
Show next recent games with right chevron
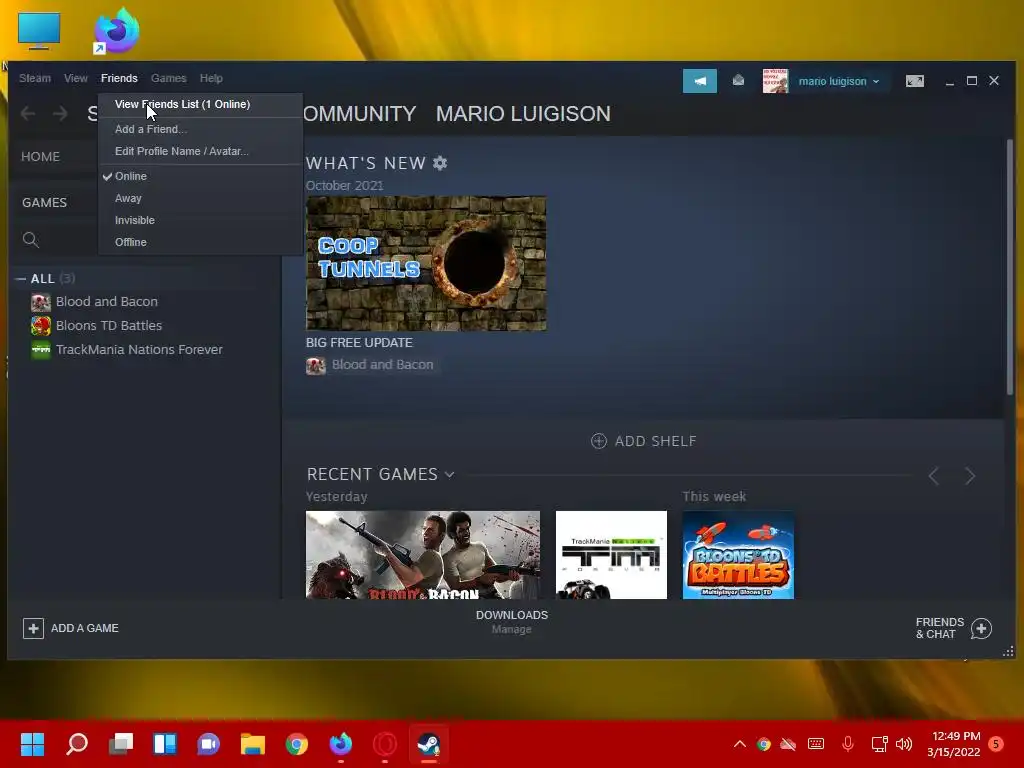tap(970, 476)
